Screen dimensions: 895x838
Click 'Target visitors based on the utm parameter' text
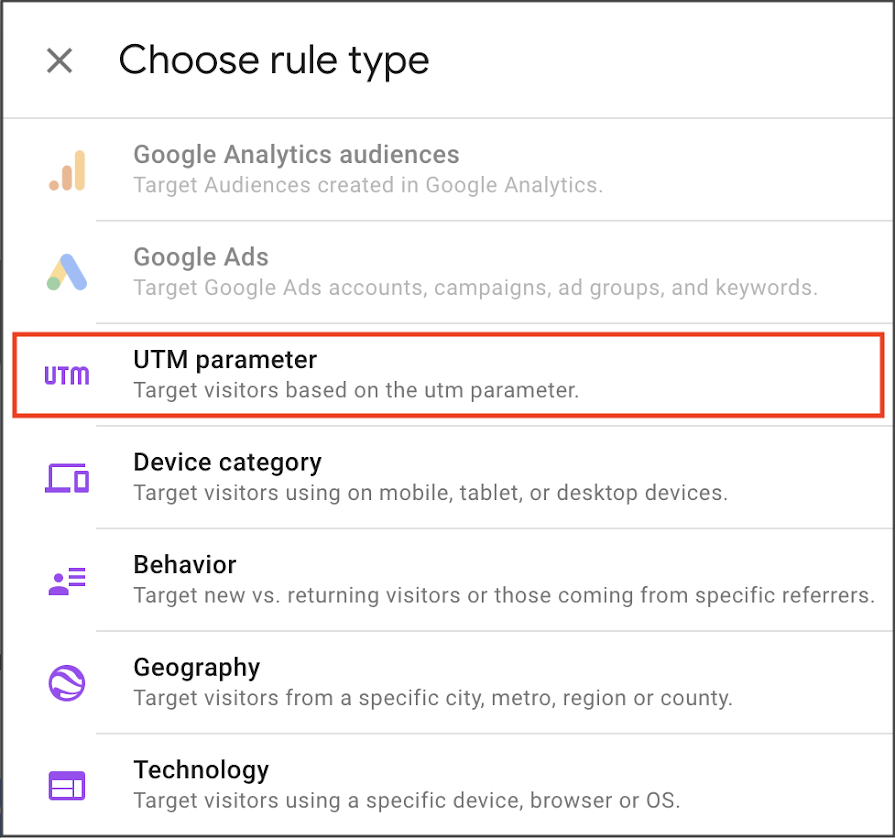point(356,390)
